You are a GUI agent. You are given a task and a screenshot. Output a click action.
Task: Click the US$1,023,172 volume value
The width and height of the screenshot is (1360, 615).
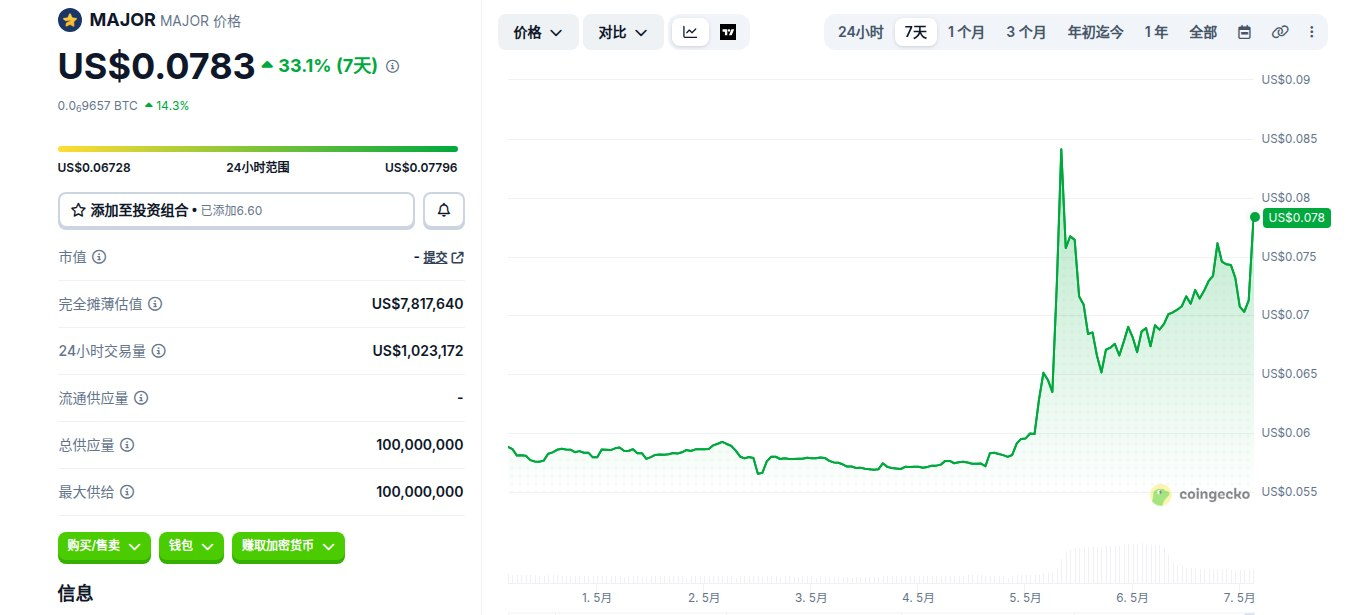418,351
